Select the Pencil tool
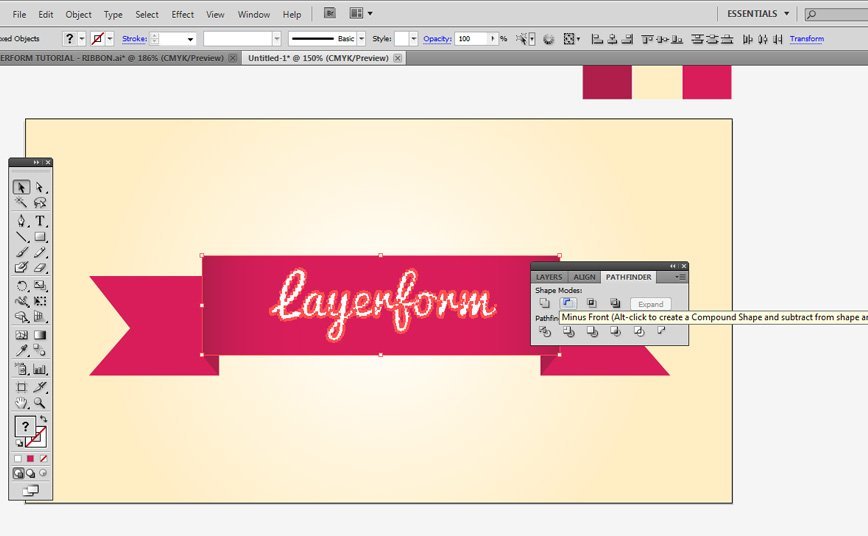Screen dimensions: 868x536 (x=40, y=252)
